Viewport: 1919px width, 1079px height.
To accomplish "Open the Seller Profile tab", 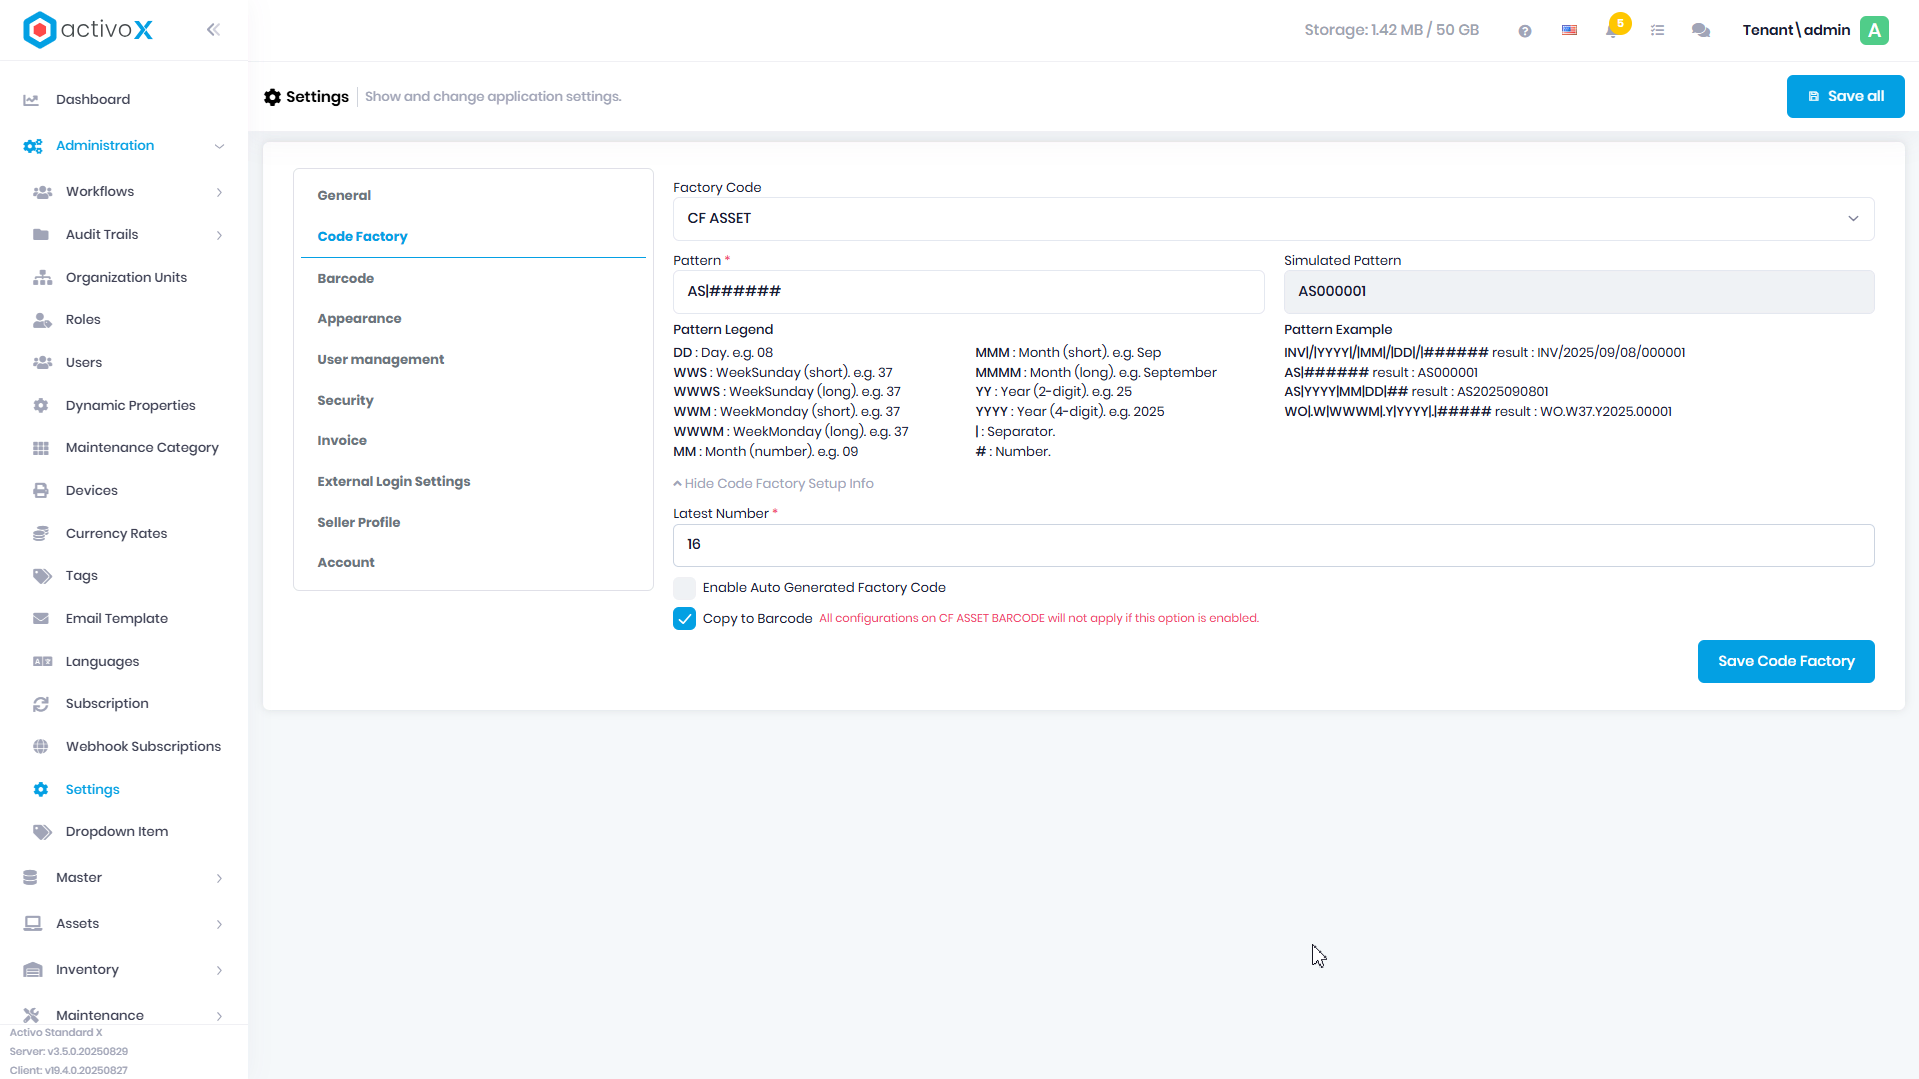I will 358,523.
